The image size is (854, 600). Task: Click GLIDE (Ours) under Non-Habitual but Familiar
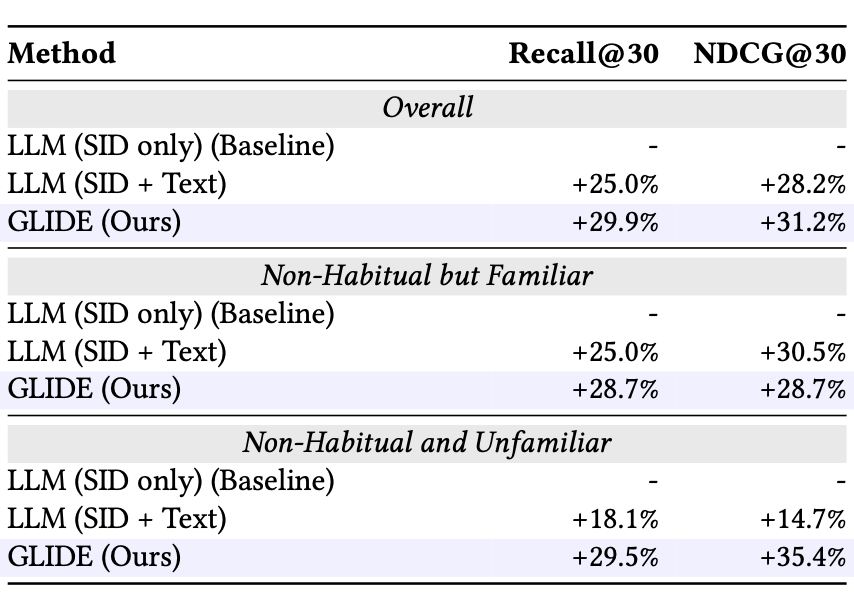(x=95, y=389)
